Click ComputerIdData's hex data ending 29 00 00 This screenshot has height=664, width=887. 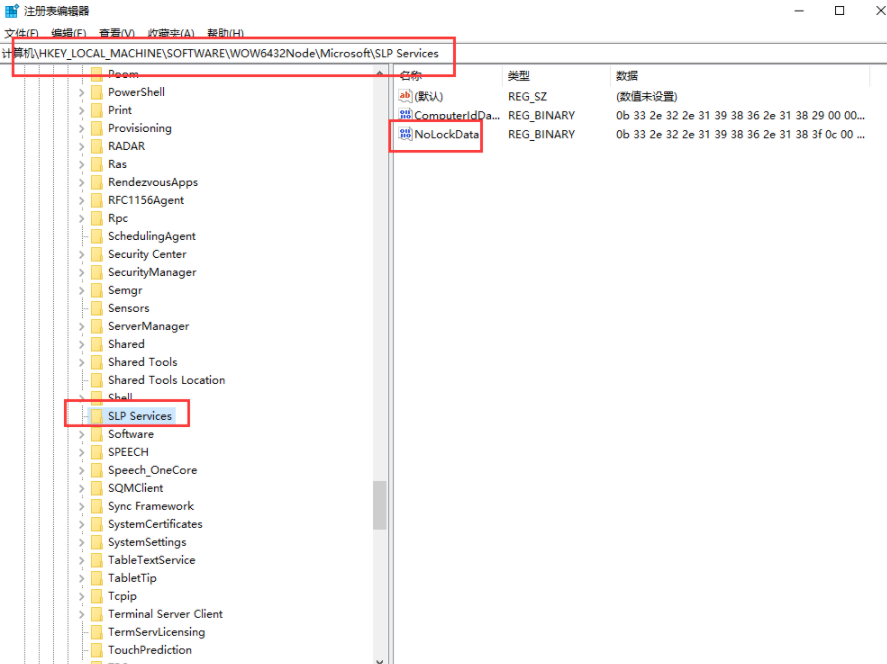point(740,115)
